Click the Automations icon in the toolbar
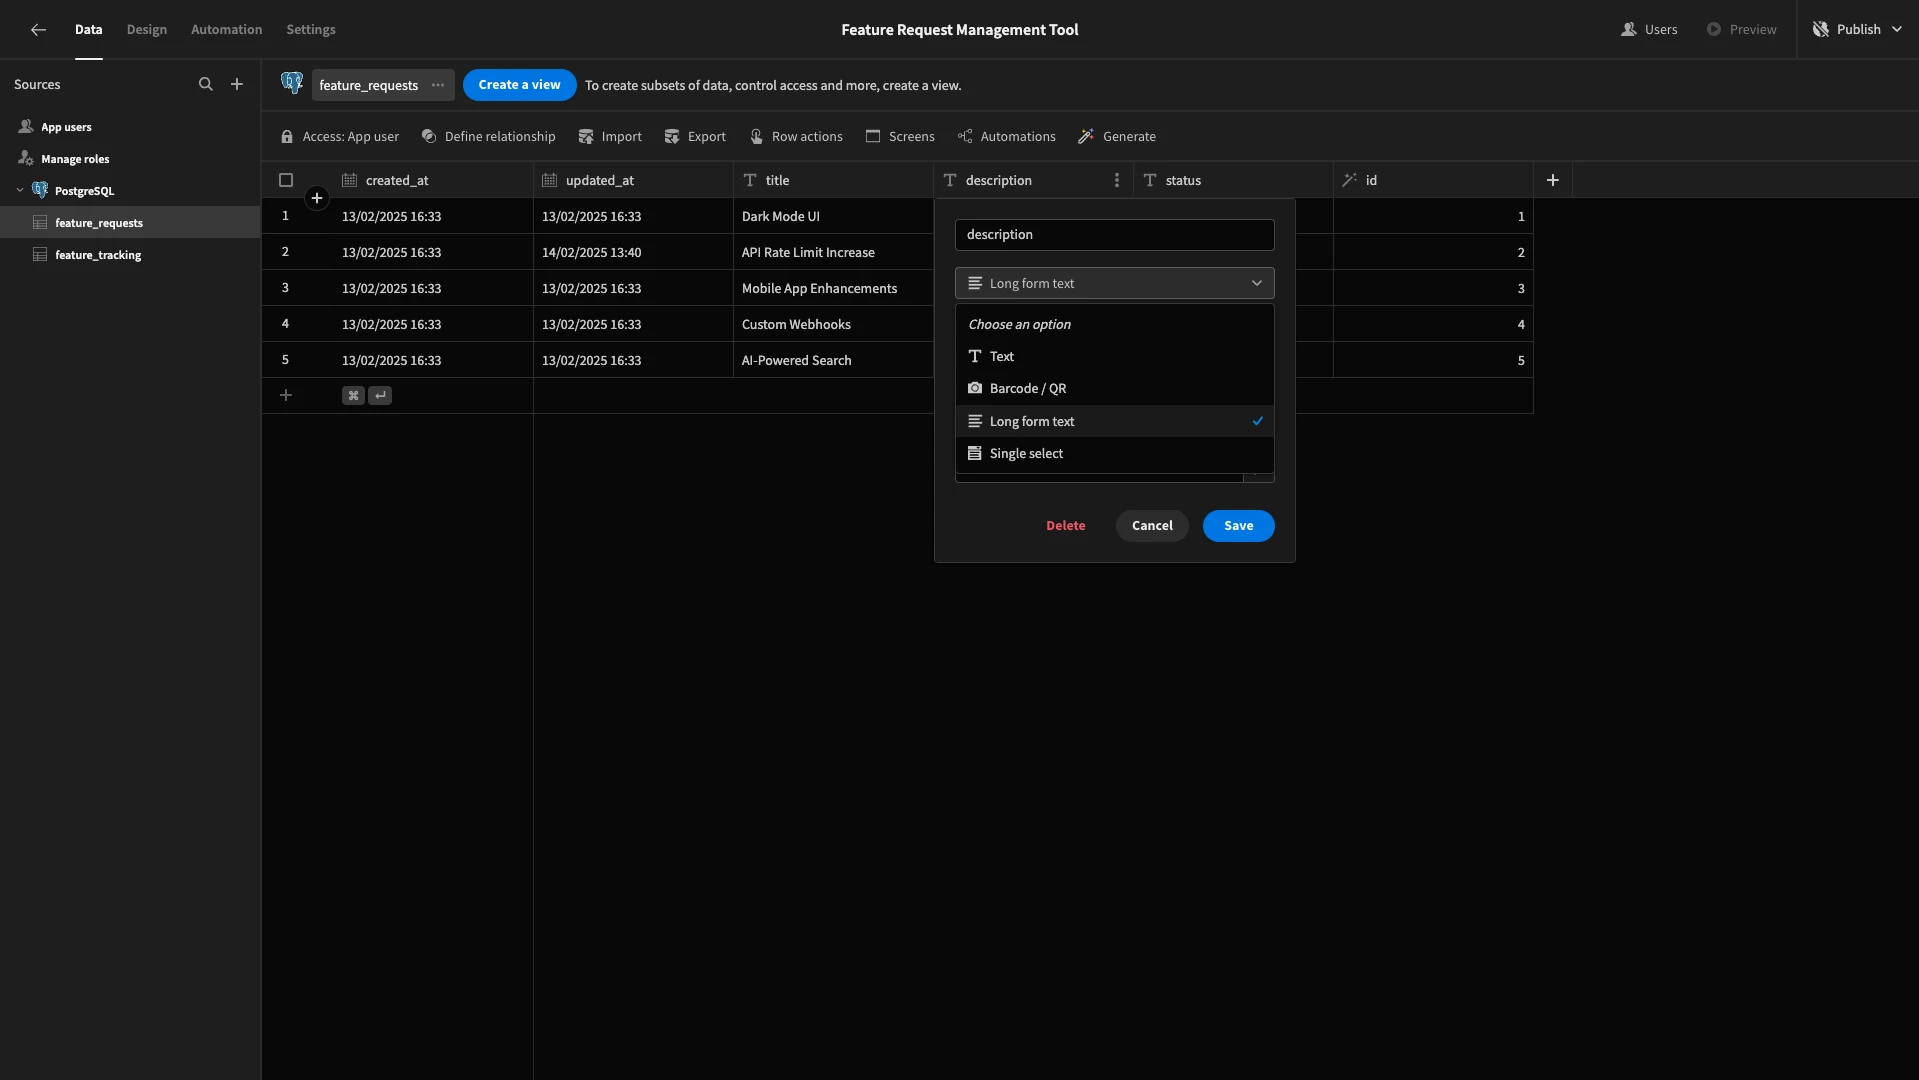1919x1080 pixels. coord(965,137)
